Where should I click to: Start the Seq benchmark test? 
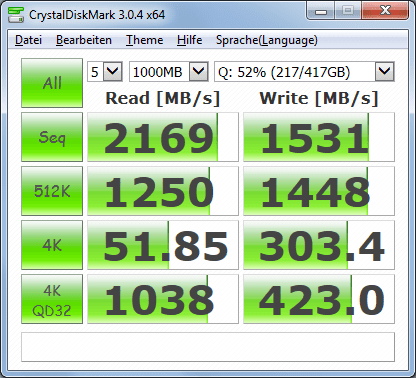[52, 137]
